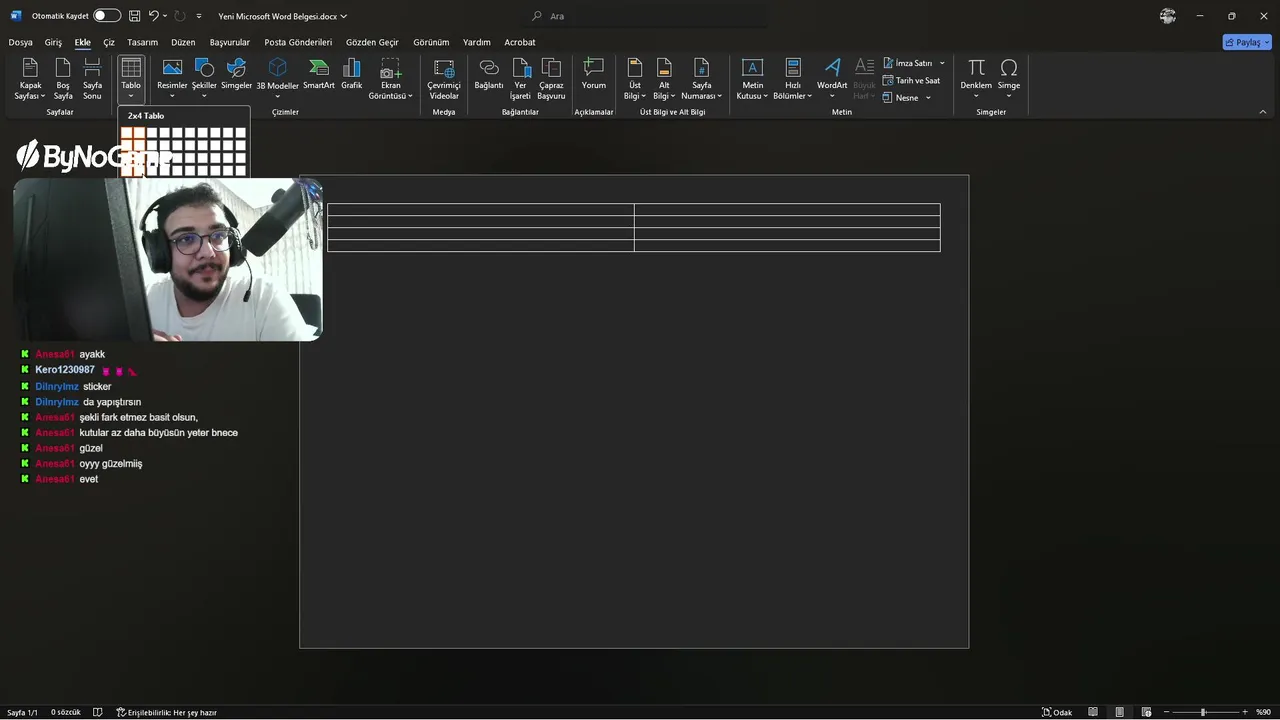The width and height of the screenshot is (1280, 720).
Task: Click the Sayfa Numarası icon
Action: click(x=702, y=68)
